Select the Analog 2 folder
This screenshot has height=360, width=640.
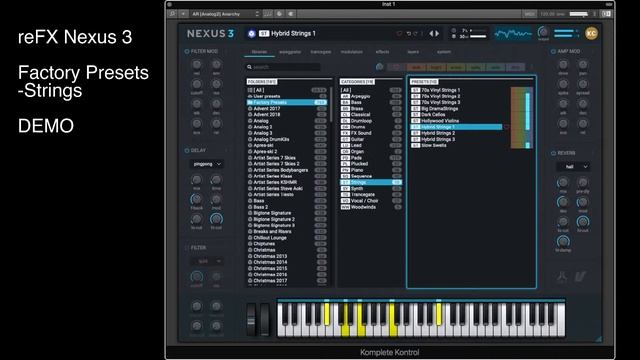tap(287, 127)
